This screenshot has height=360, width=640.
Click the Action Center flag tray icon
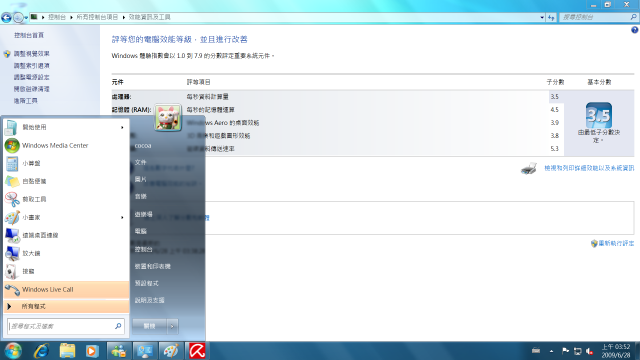coord(565,351)
